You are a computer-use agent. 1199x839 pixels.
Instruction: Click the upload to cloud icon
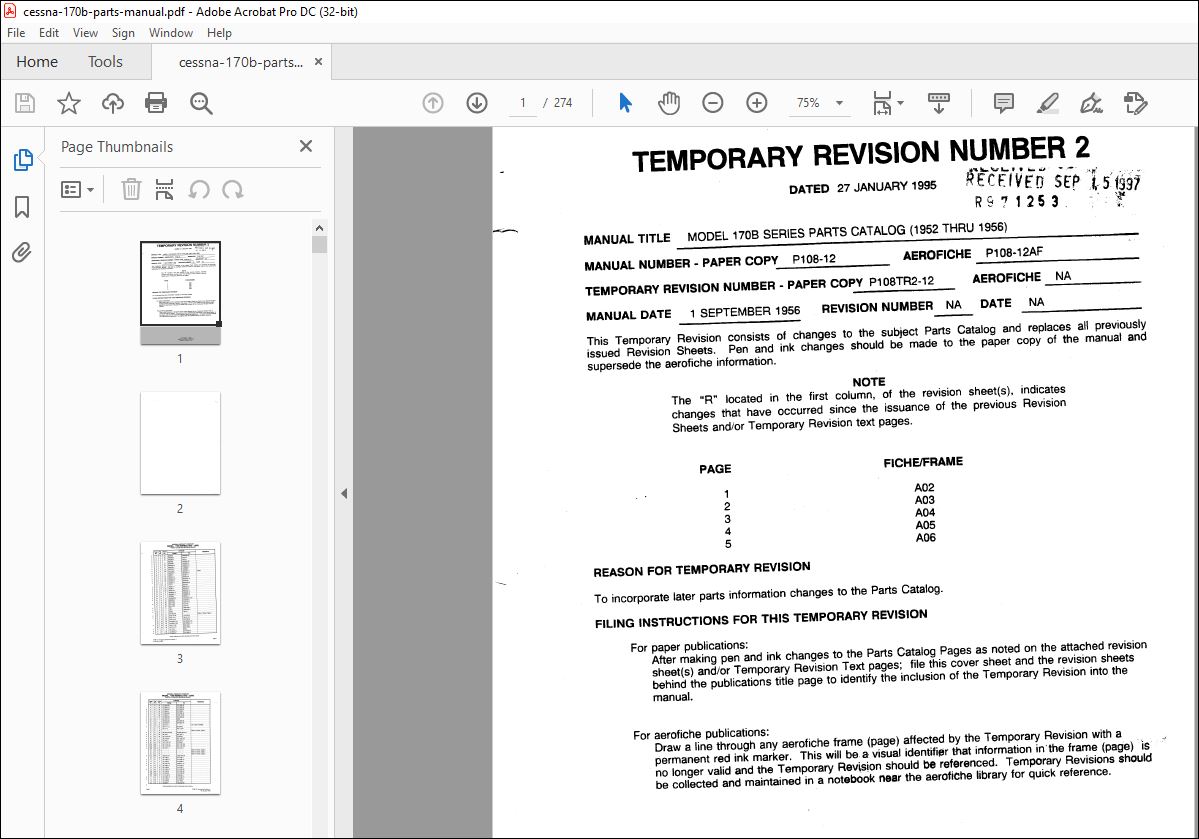tap(112, 102)
